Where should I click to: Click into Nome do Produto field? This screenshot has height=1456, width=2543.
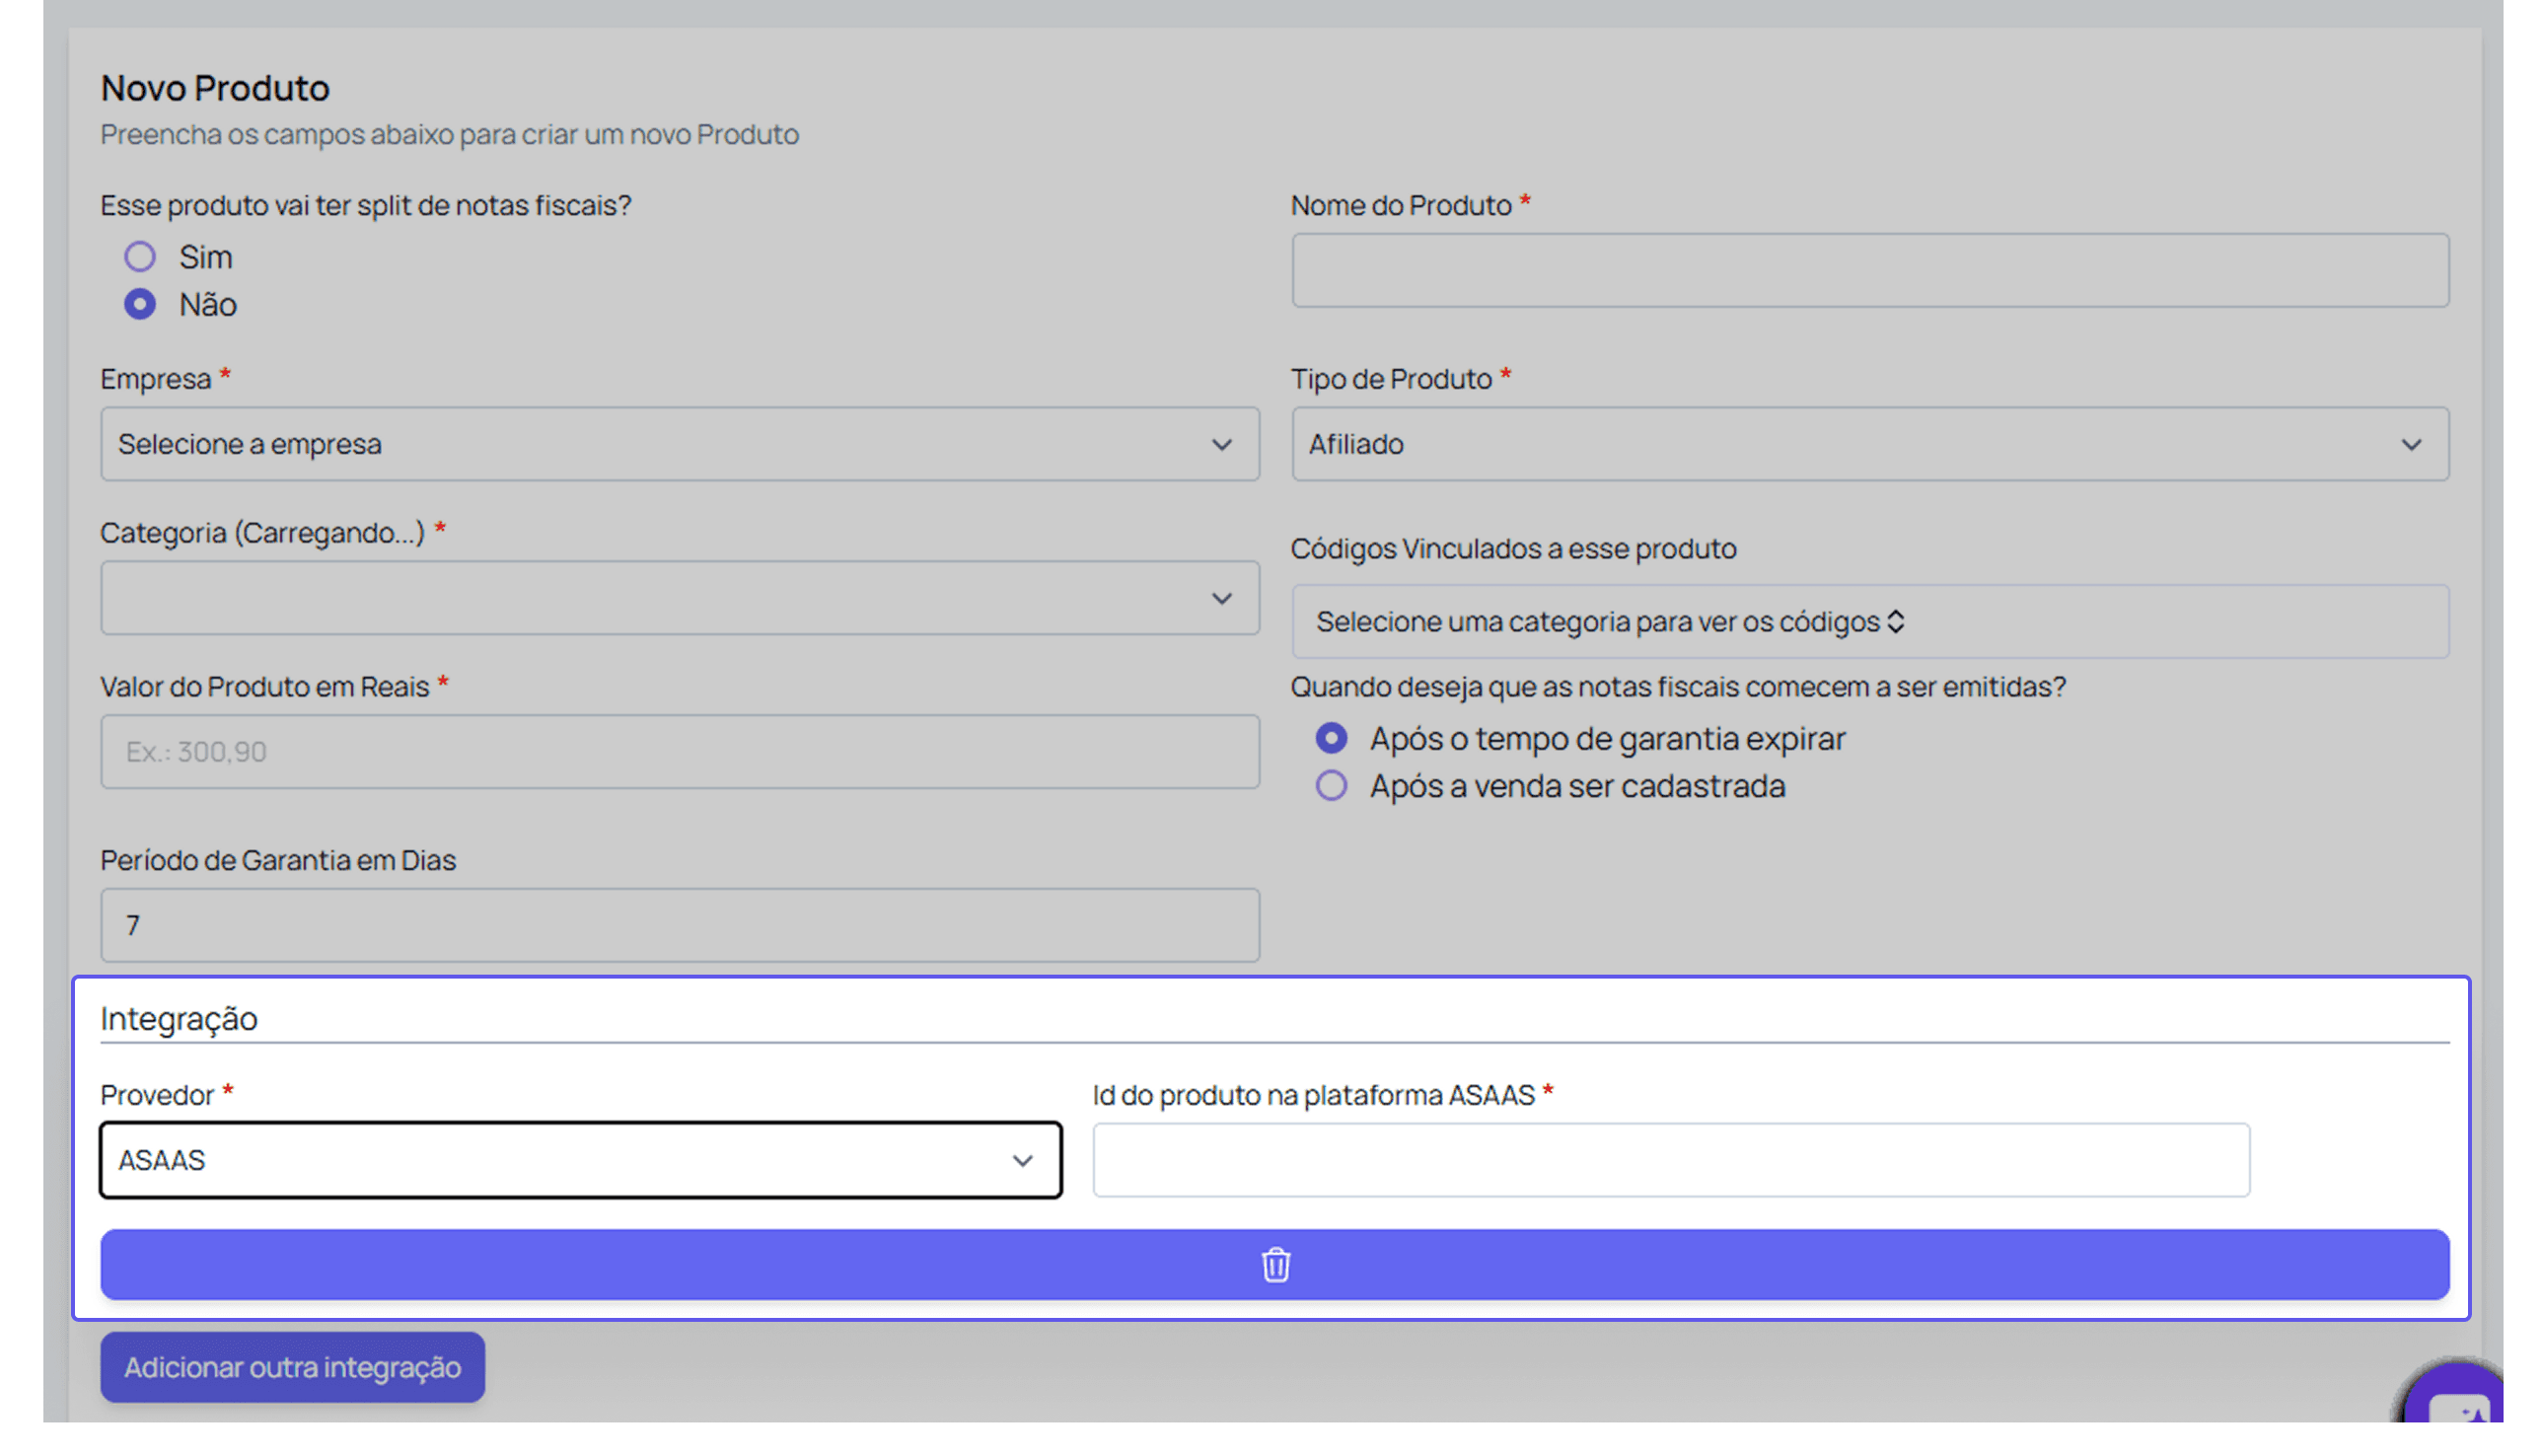[1869, 271]
